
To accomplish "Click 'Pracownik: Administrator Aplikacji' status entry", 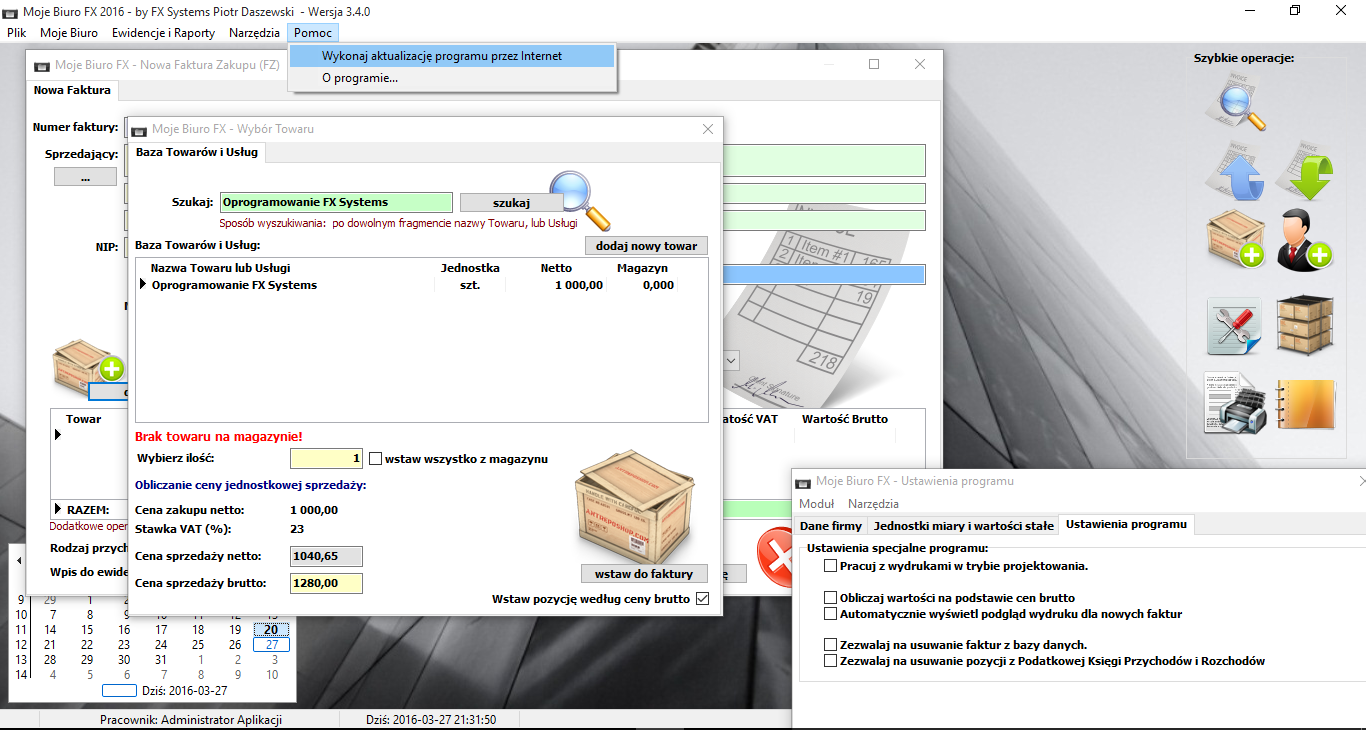I will [x=191, y=719].
